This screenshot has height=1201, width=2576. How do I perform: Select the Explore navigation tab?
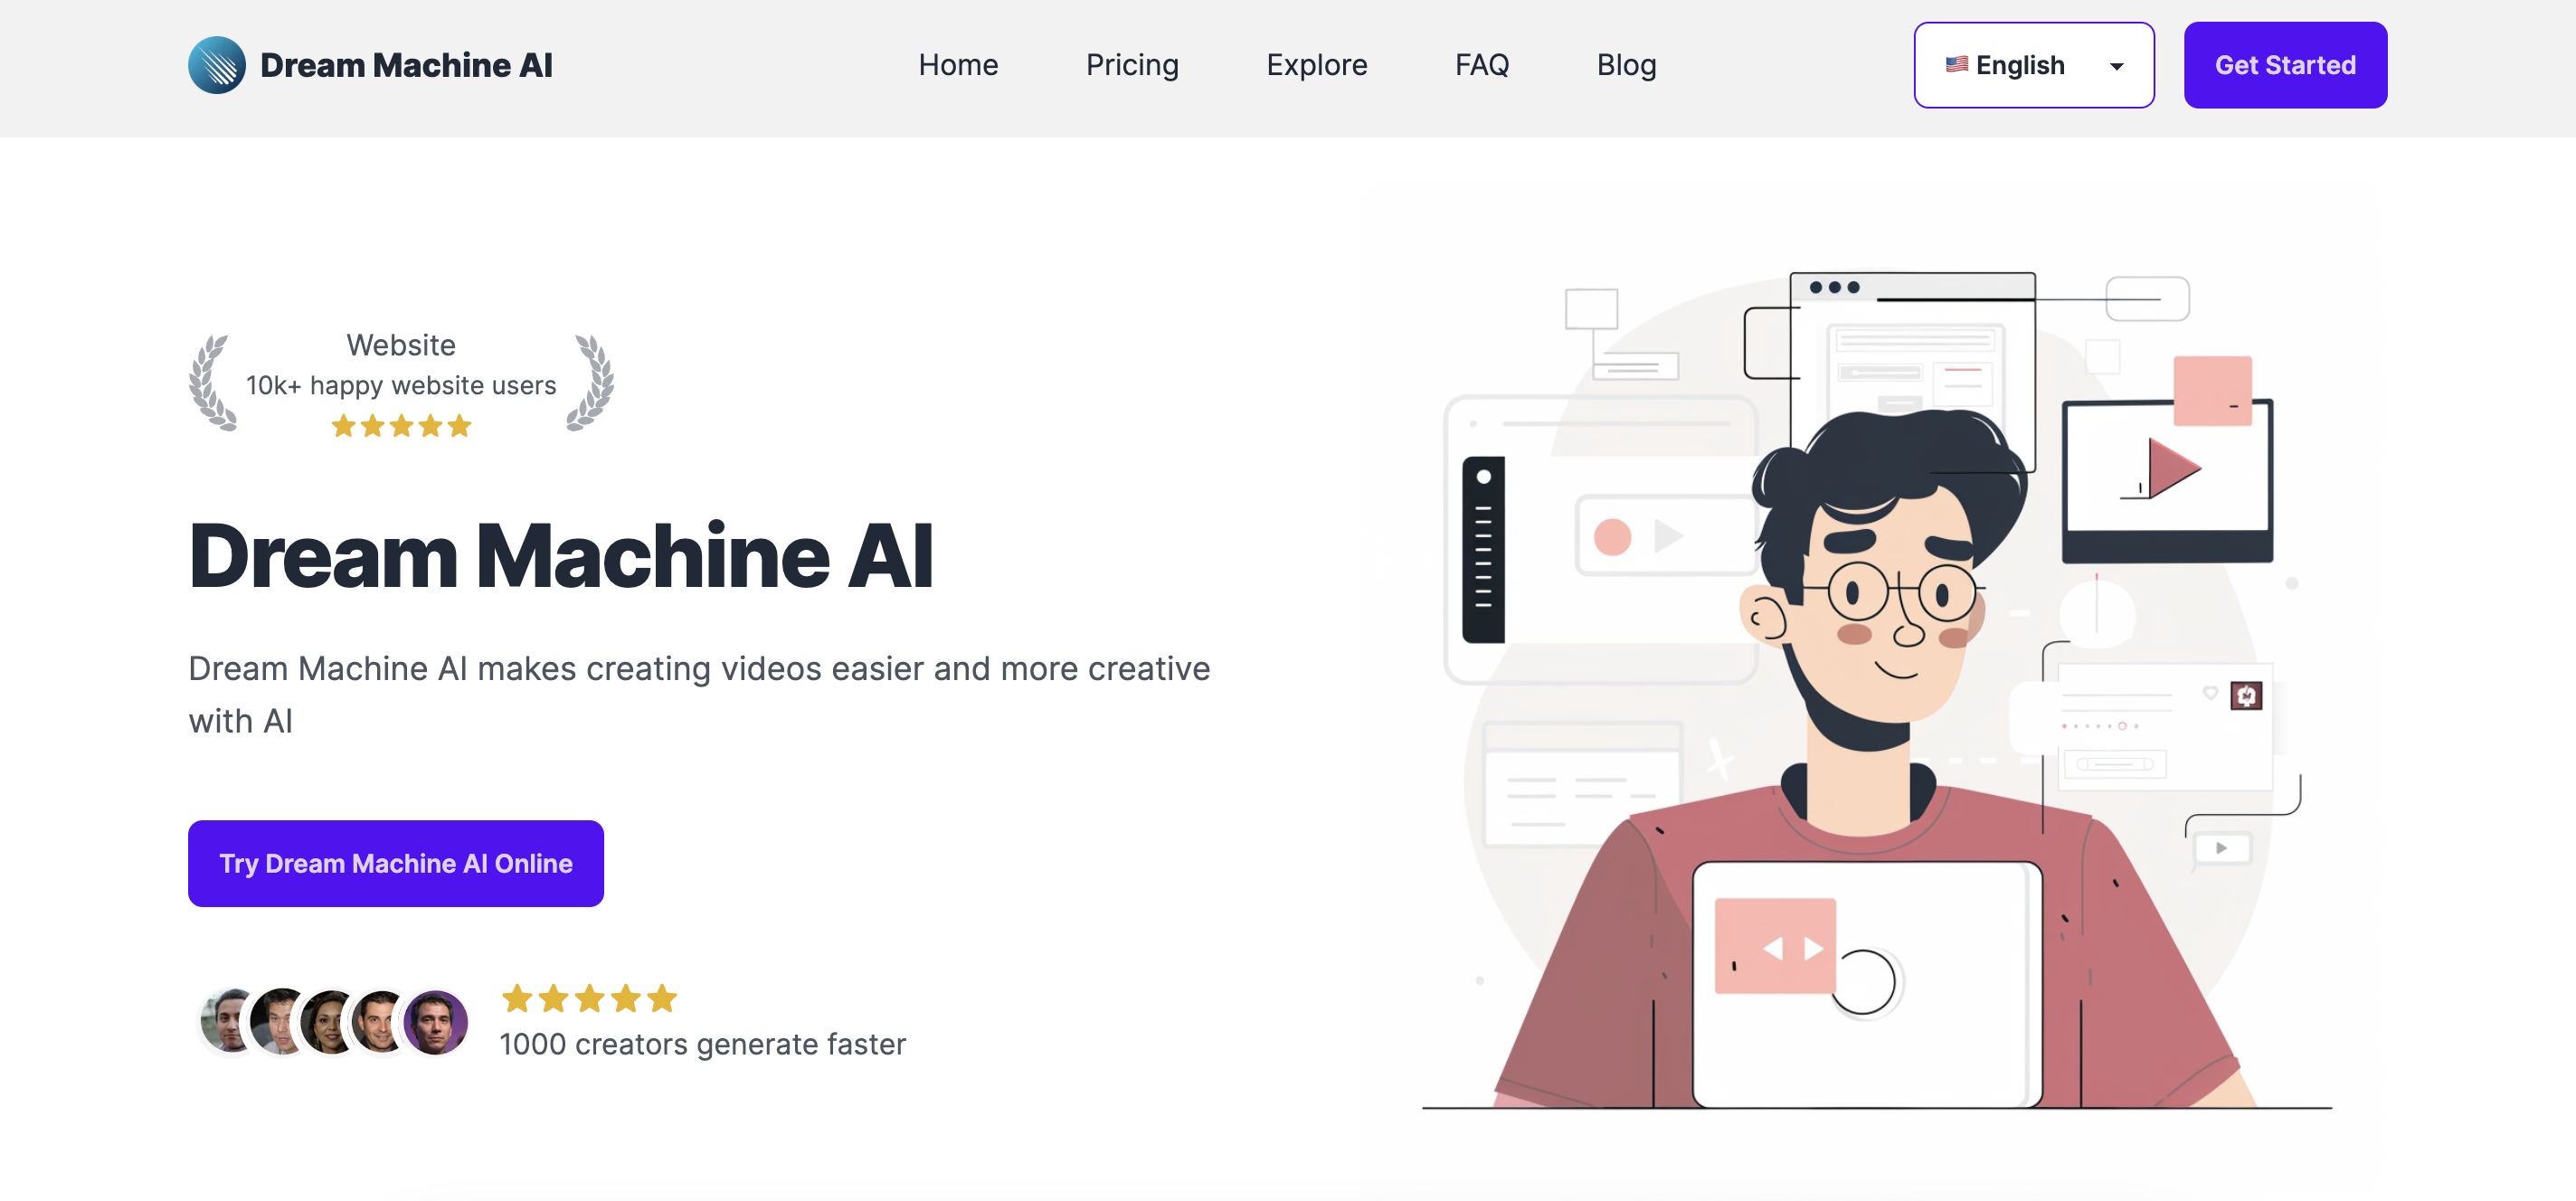(x=1316, y=66)
